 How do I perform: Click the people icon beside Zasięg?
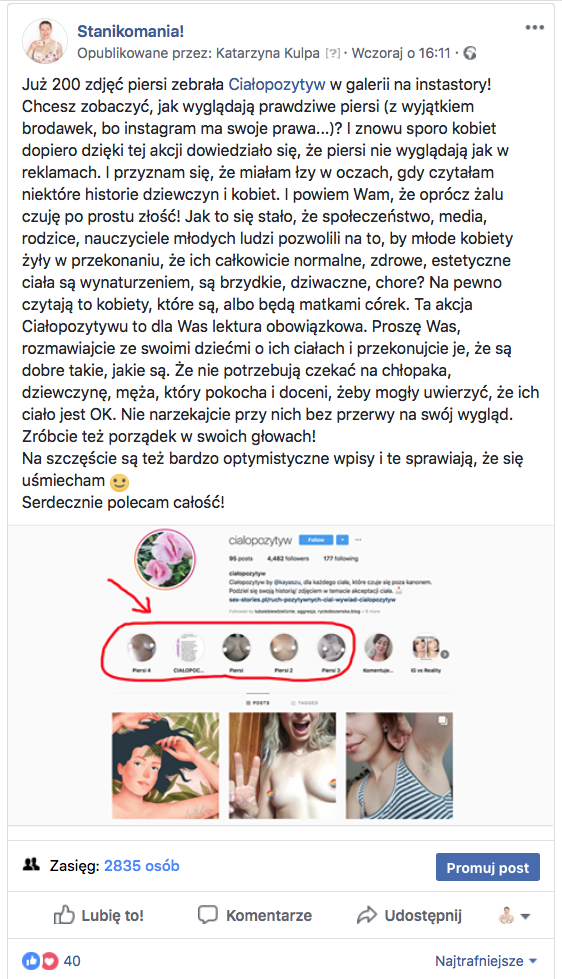(31, 865)
